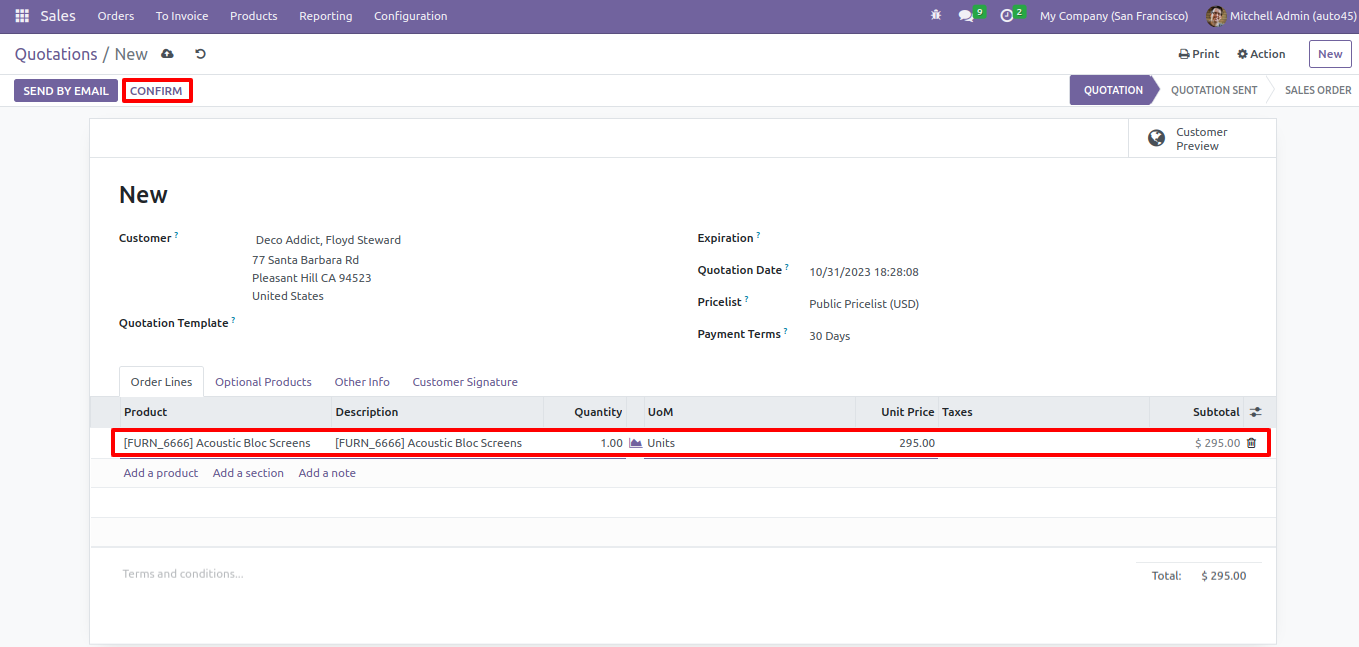Select the Quotation Sent status stage
The width and height of the screenshot is (1359, 647).
(1214, 90)
